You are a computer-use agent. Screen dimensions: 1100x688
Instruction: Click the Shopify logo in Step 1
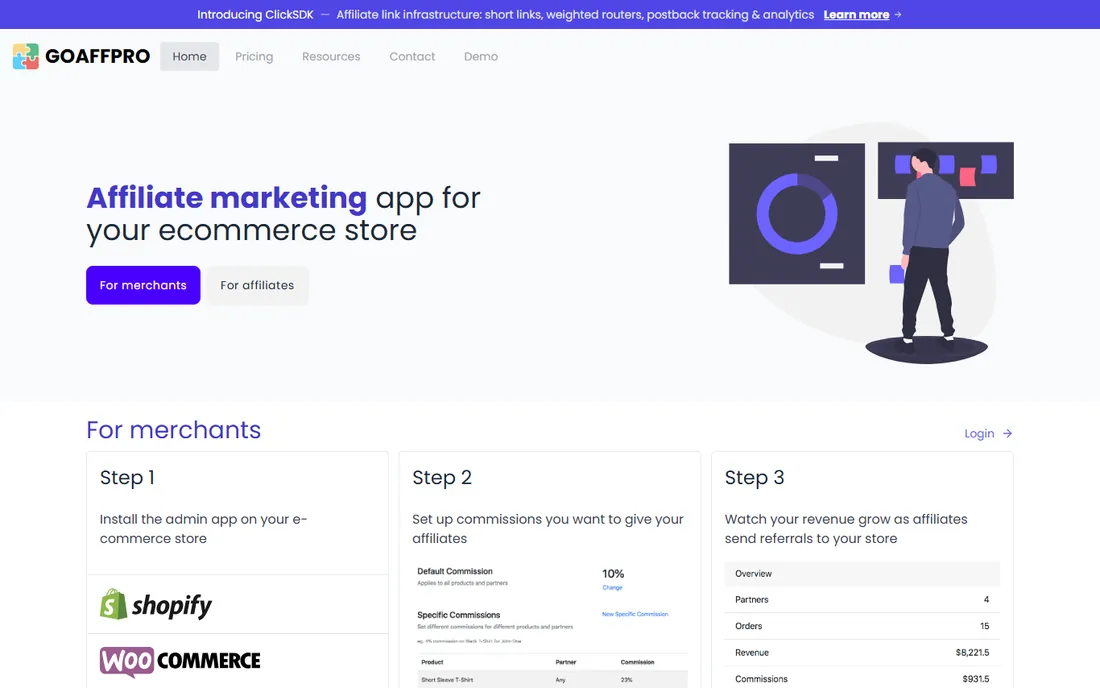156,605
